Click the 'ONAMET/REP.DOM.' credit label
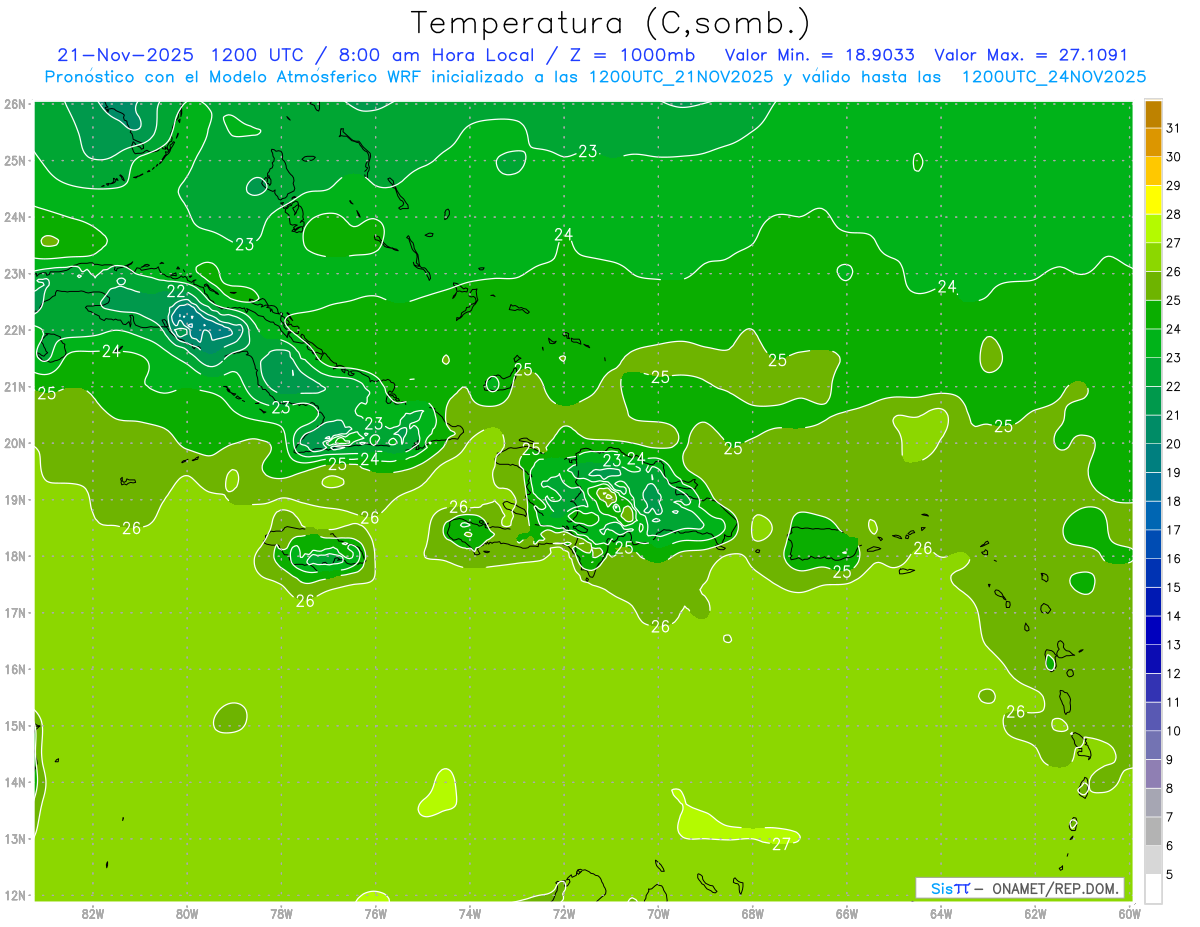This screenshot has width=1200, height=927. point(1054,888)
